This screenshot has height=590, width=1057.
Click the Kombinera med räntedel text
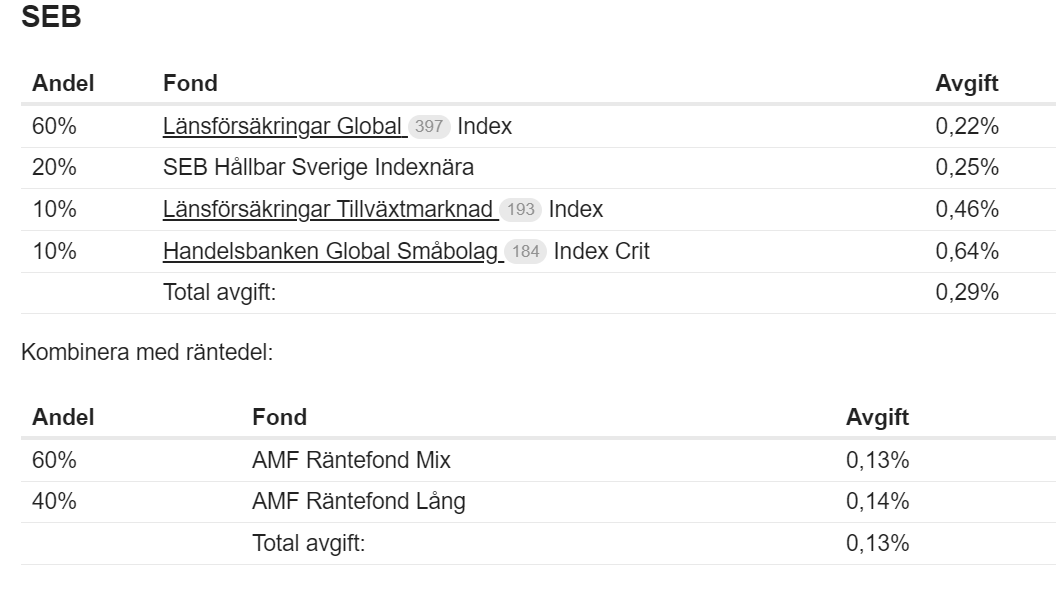(146, 353)
